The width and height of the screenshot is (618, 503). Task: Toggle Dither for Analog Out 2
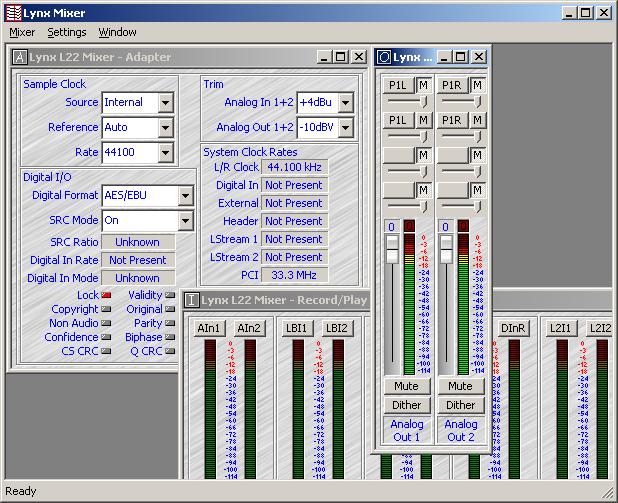tap(461, 405)
